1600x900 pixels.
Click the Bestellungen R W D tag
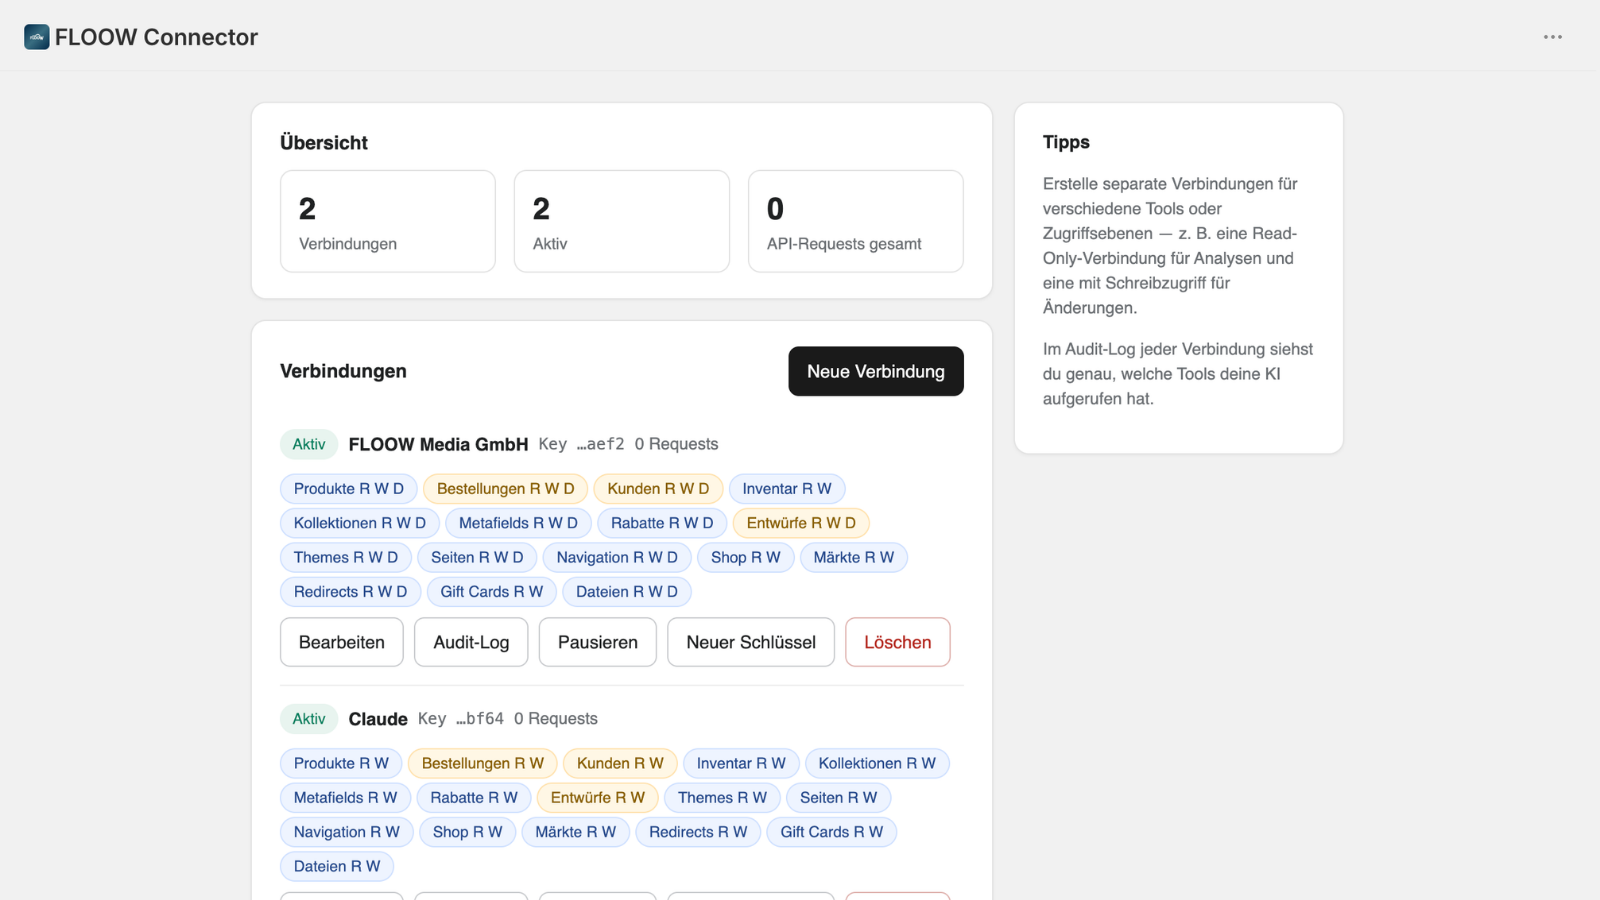tap(506, 489)
